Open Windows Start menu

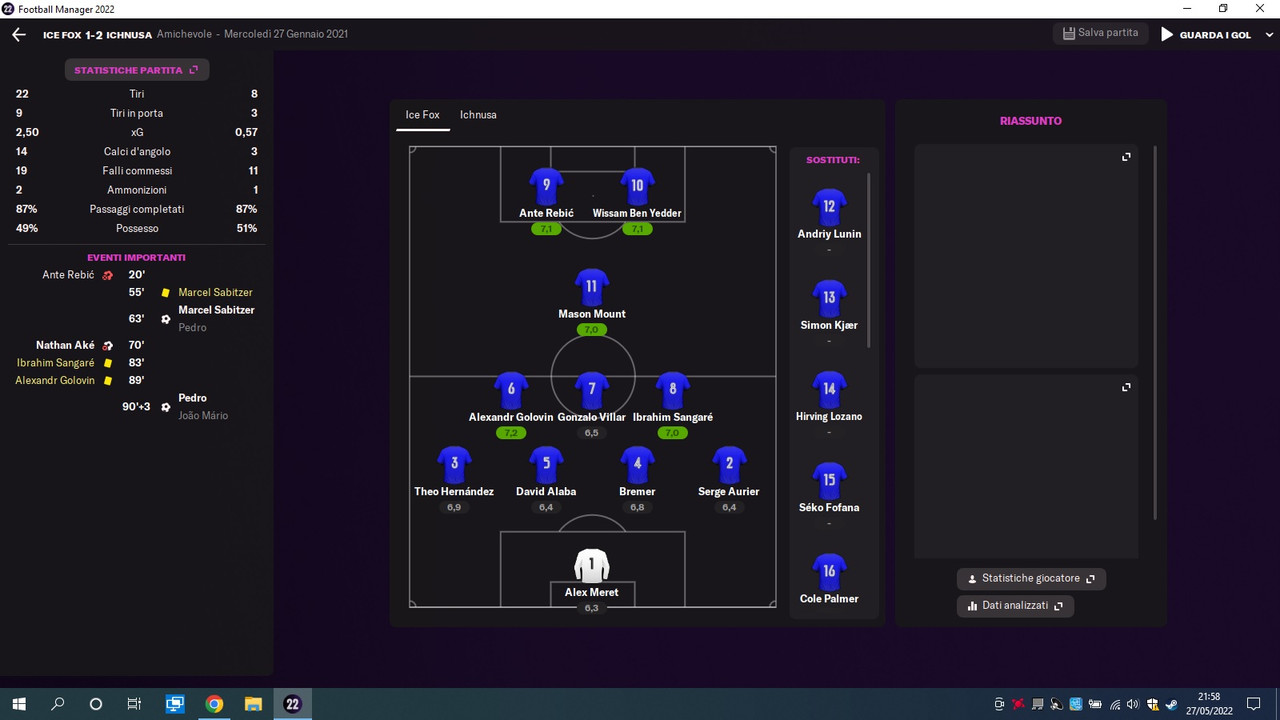click(x=19, y=704)
